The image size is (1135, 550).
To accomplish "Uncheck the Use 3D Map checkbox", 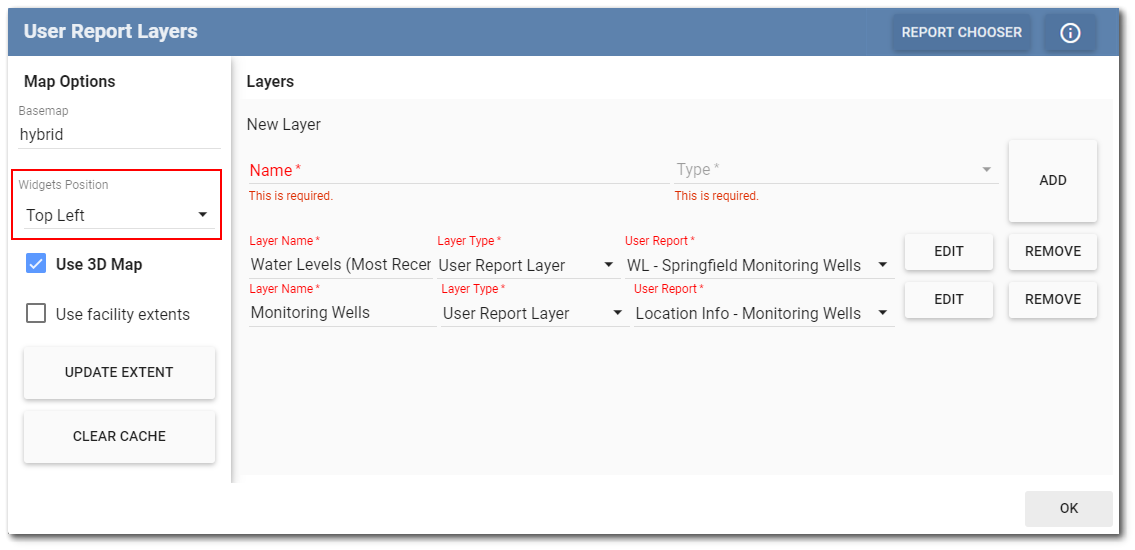I will pos(36,265).
